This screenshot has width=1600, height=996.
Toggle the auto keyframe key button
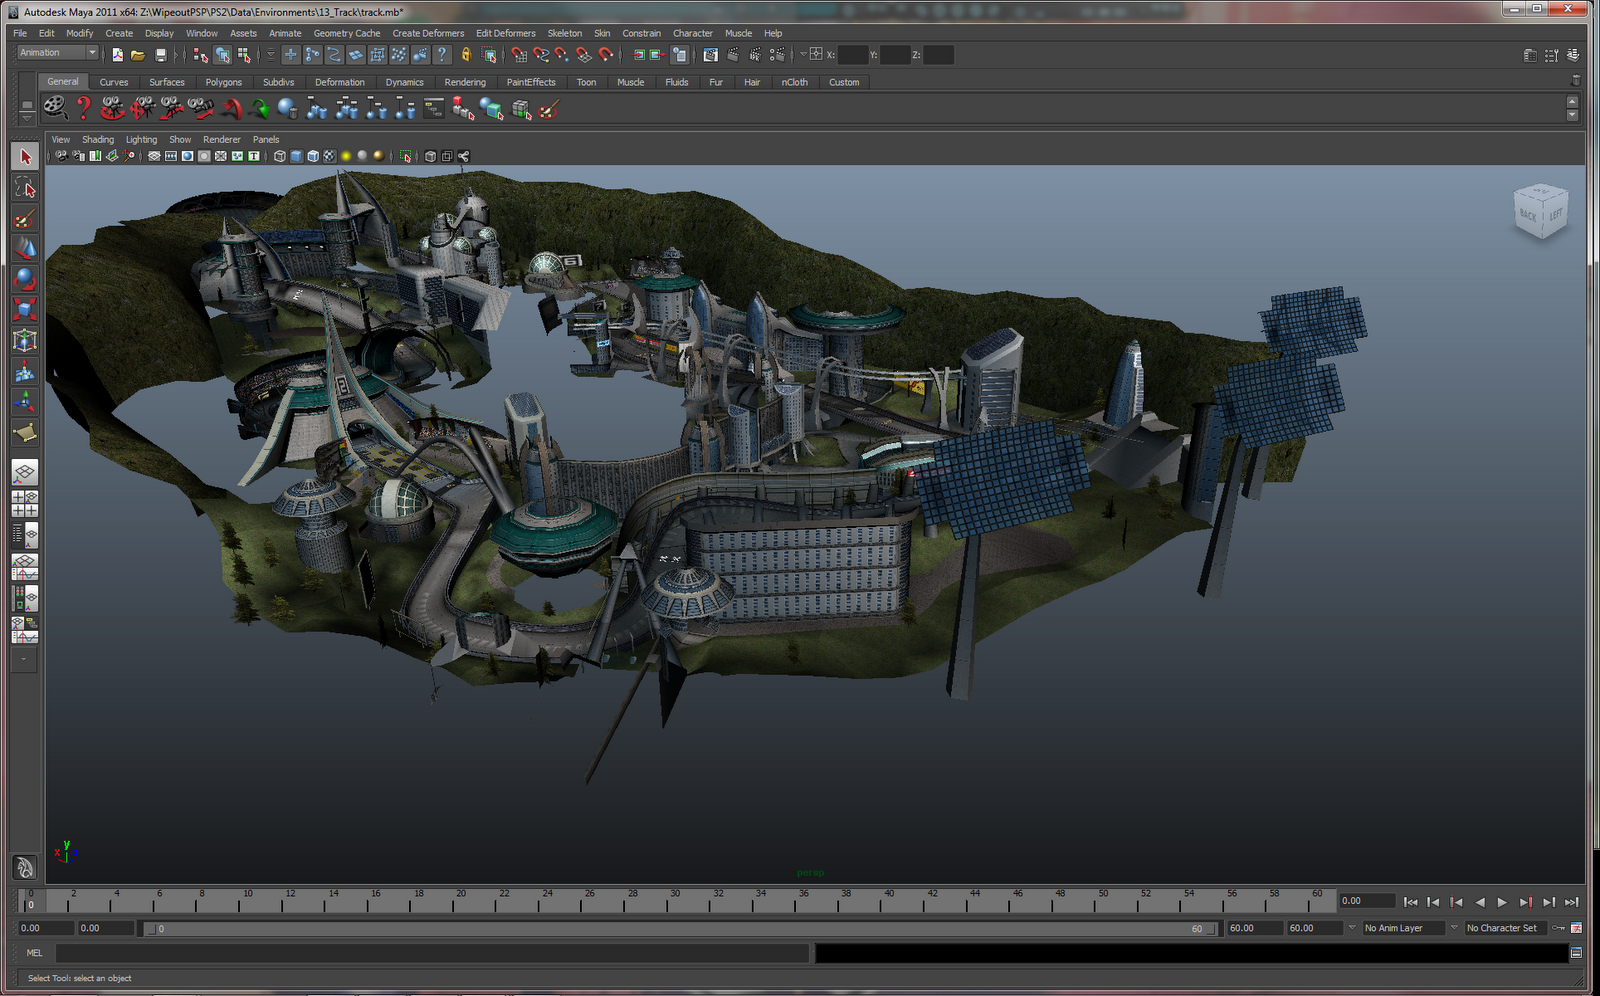[1559, 928]
